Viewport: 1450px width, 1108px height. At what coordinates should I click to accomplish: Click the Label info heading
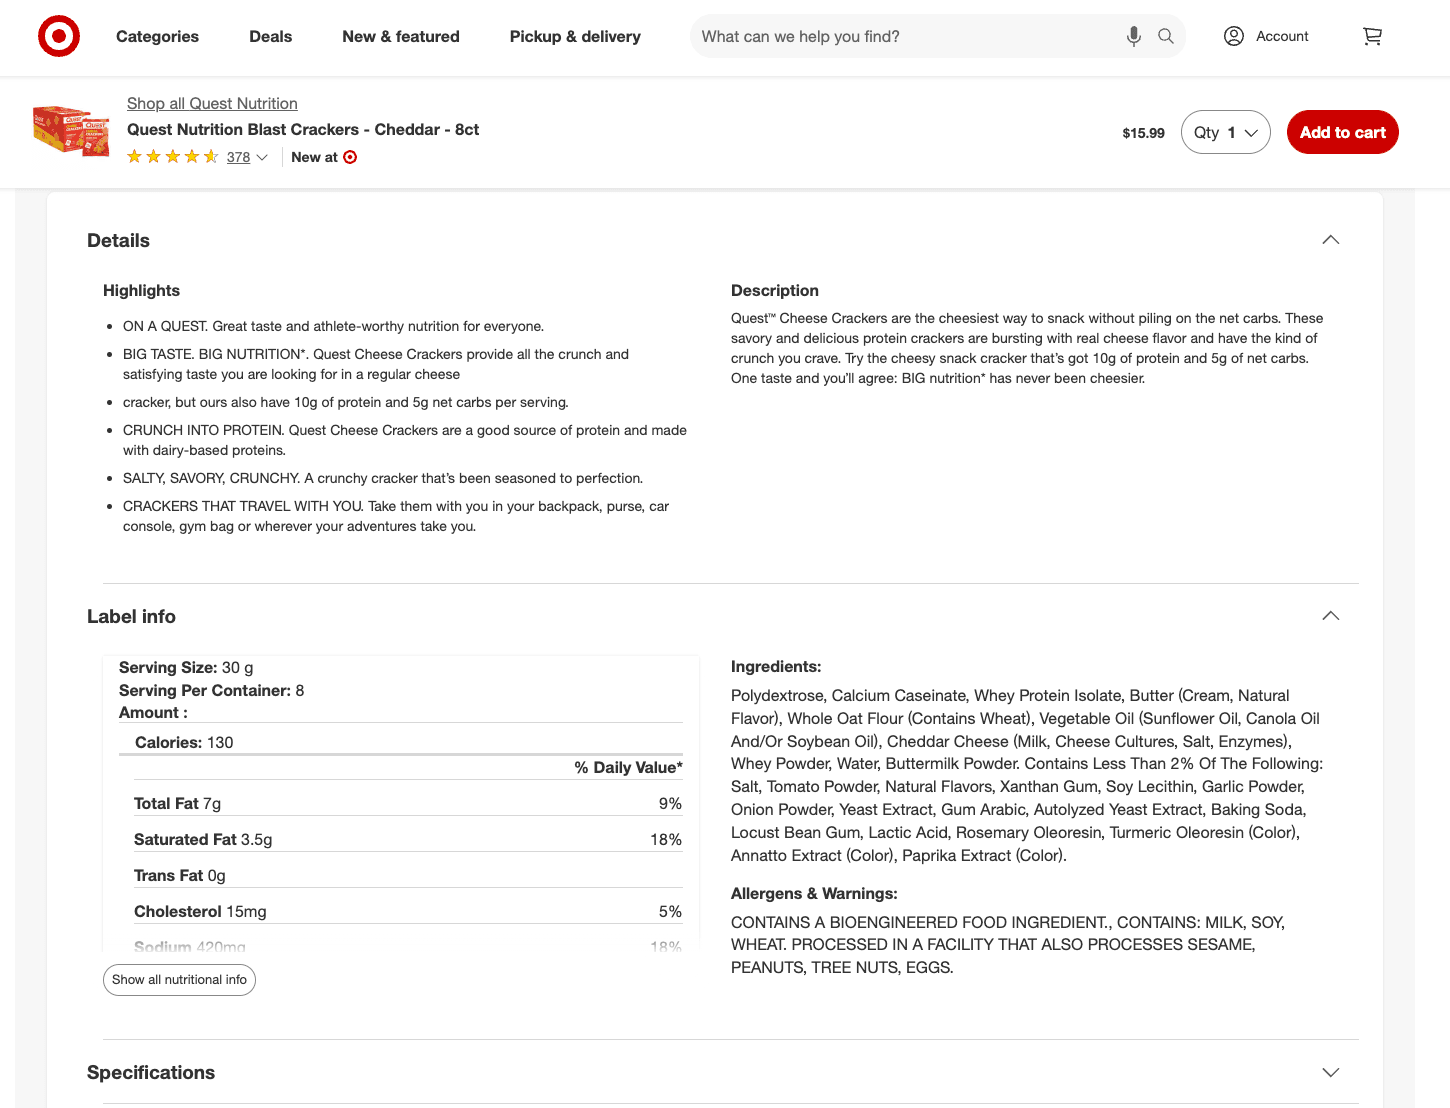click(131, 616)
